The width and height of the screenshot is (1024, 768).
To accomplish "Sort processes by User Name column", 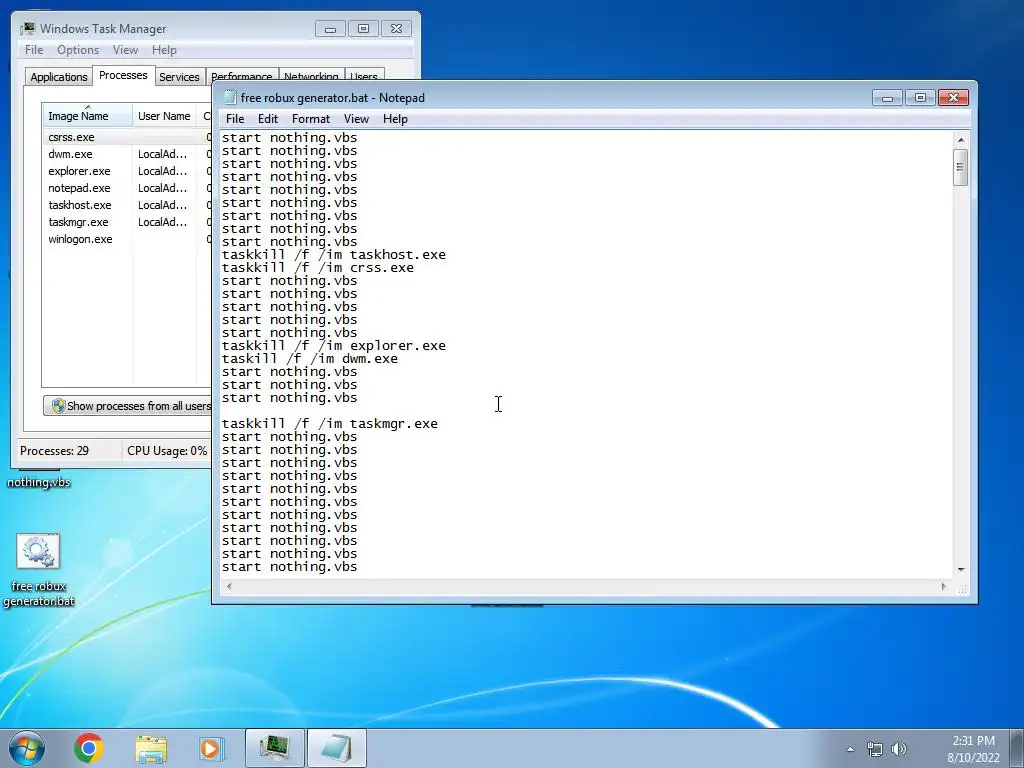I will [x=164, y=116].
